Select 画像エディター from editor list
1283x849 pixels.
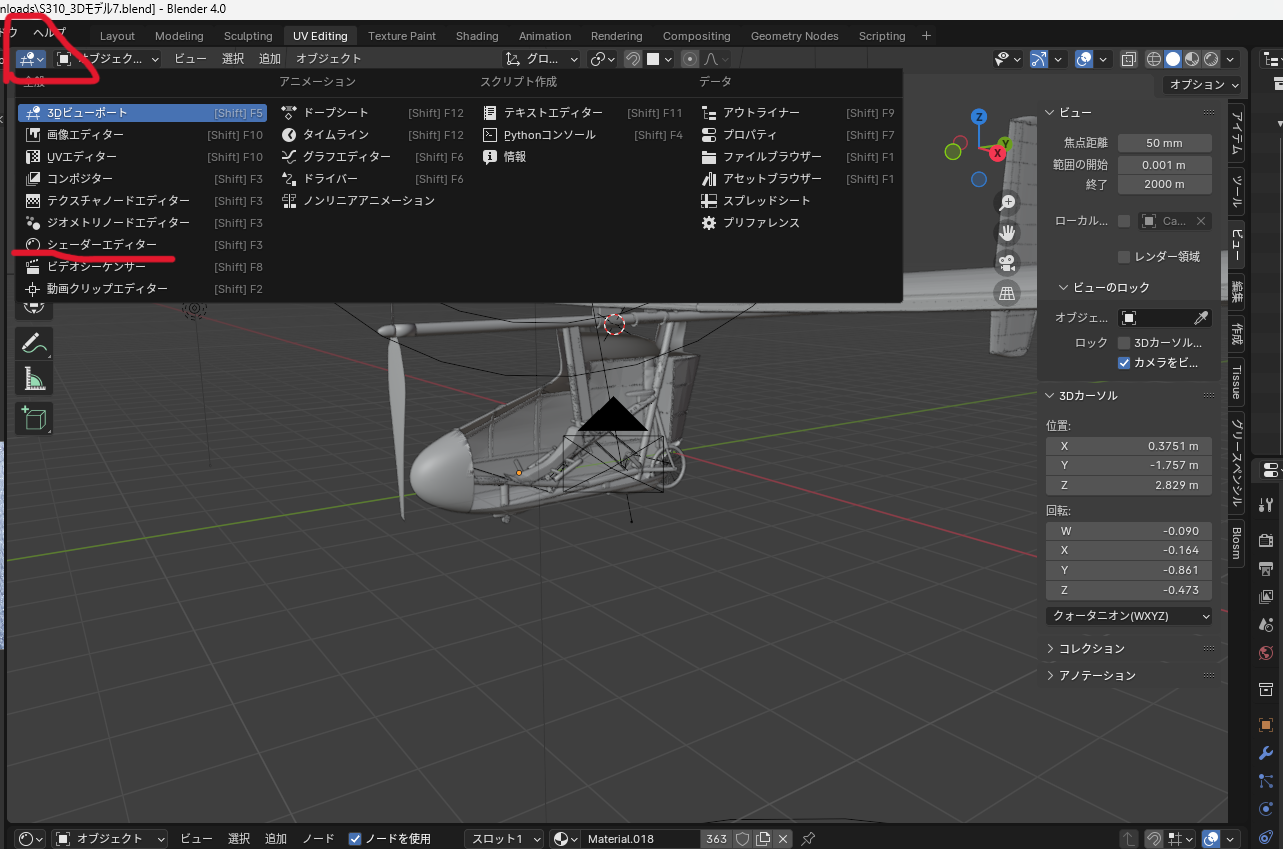(x=141, y=135)
